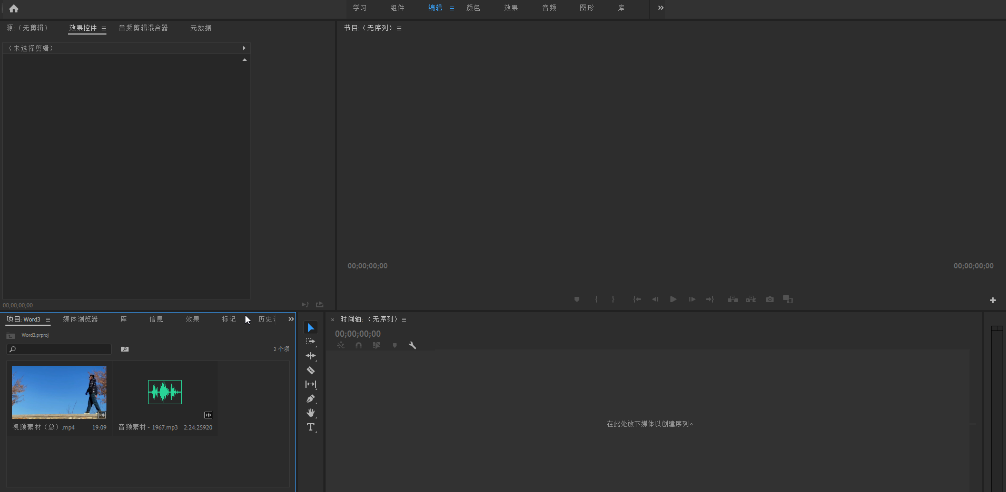Click the Home icon

13,8
